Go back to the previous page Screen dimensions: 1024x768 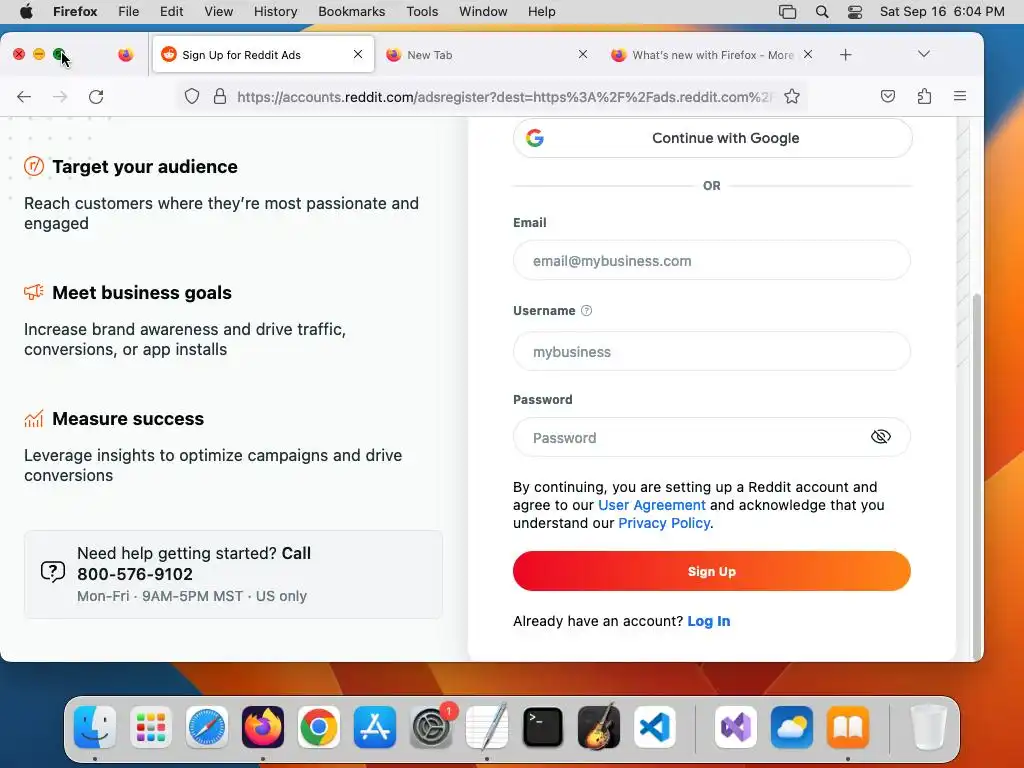(24, 97)
